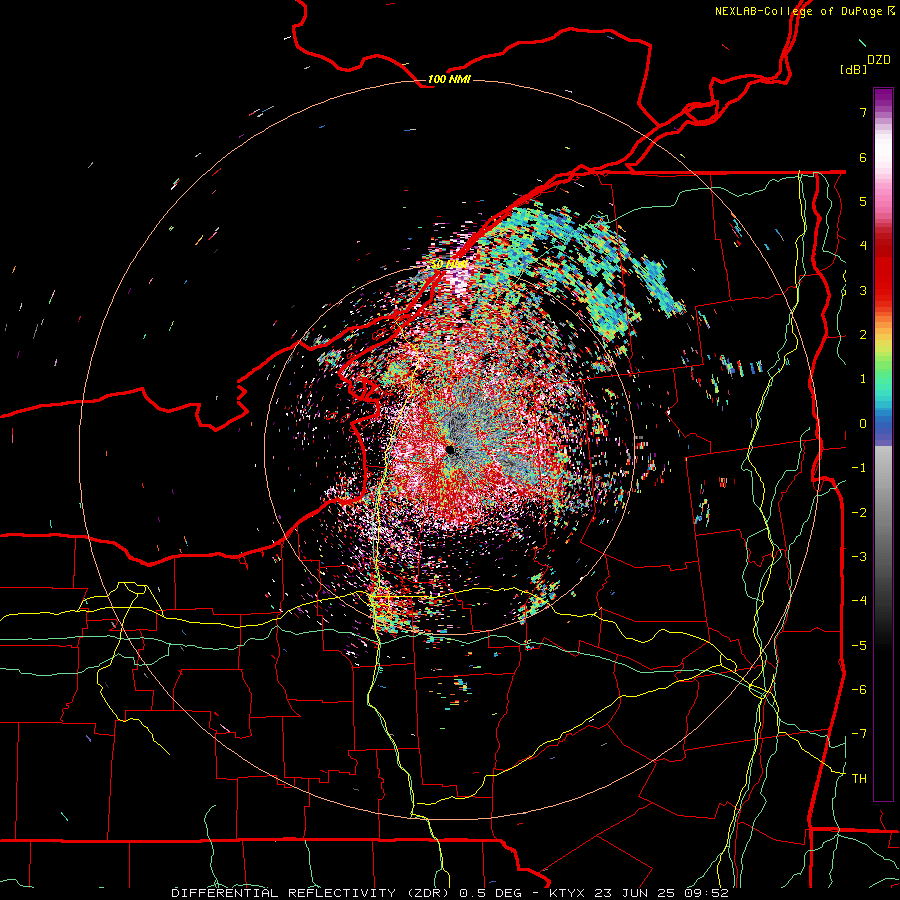The height and width of the screenshot is (900, 900).
Task: Select the 6 value on the scale
Action: click(863, 157)
